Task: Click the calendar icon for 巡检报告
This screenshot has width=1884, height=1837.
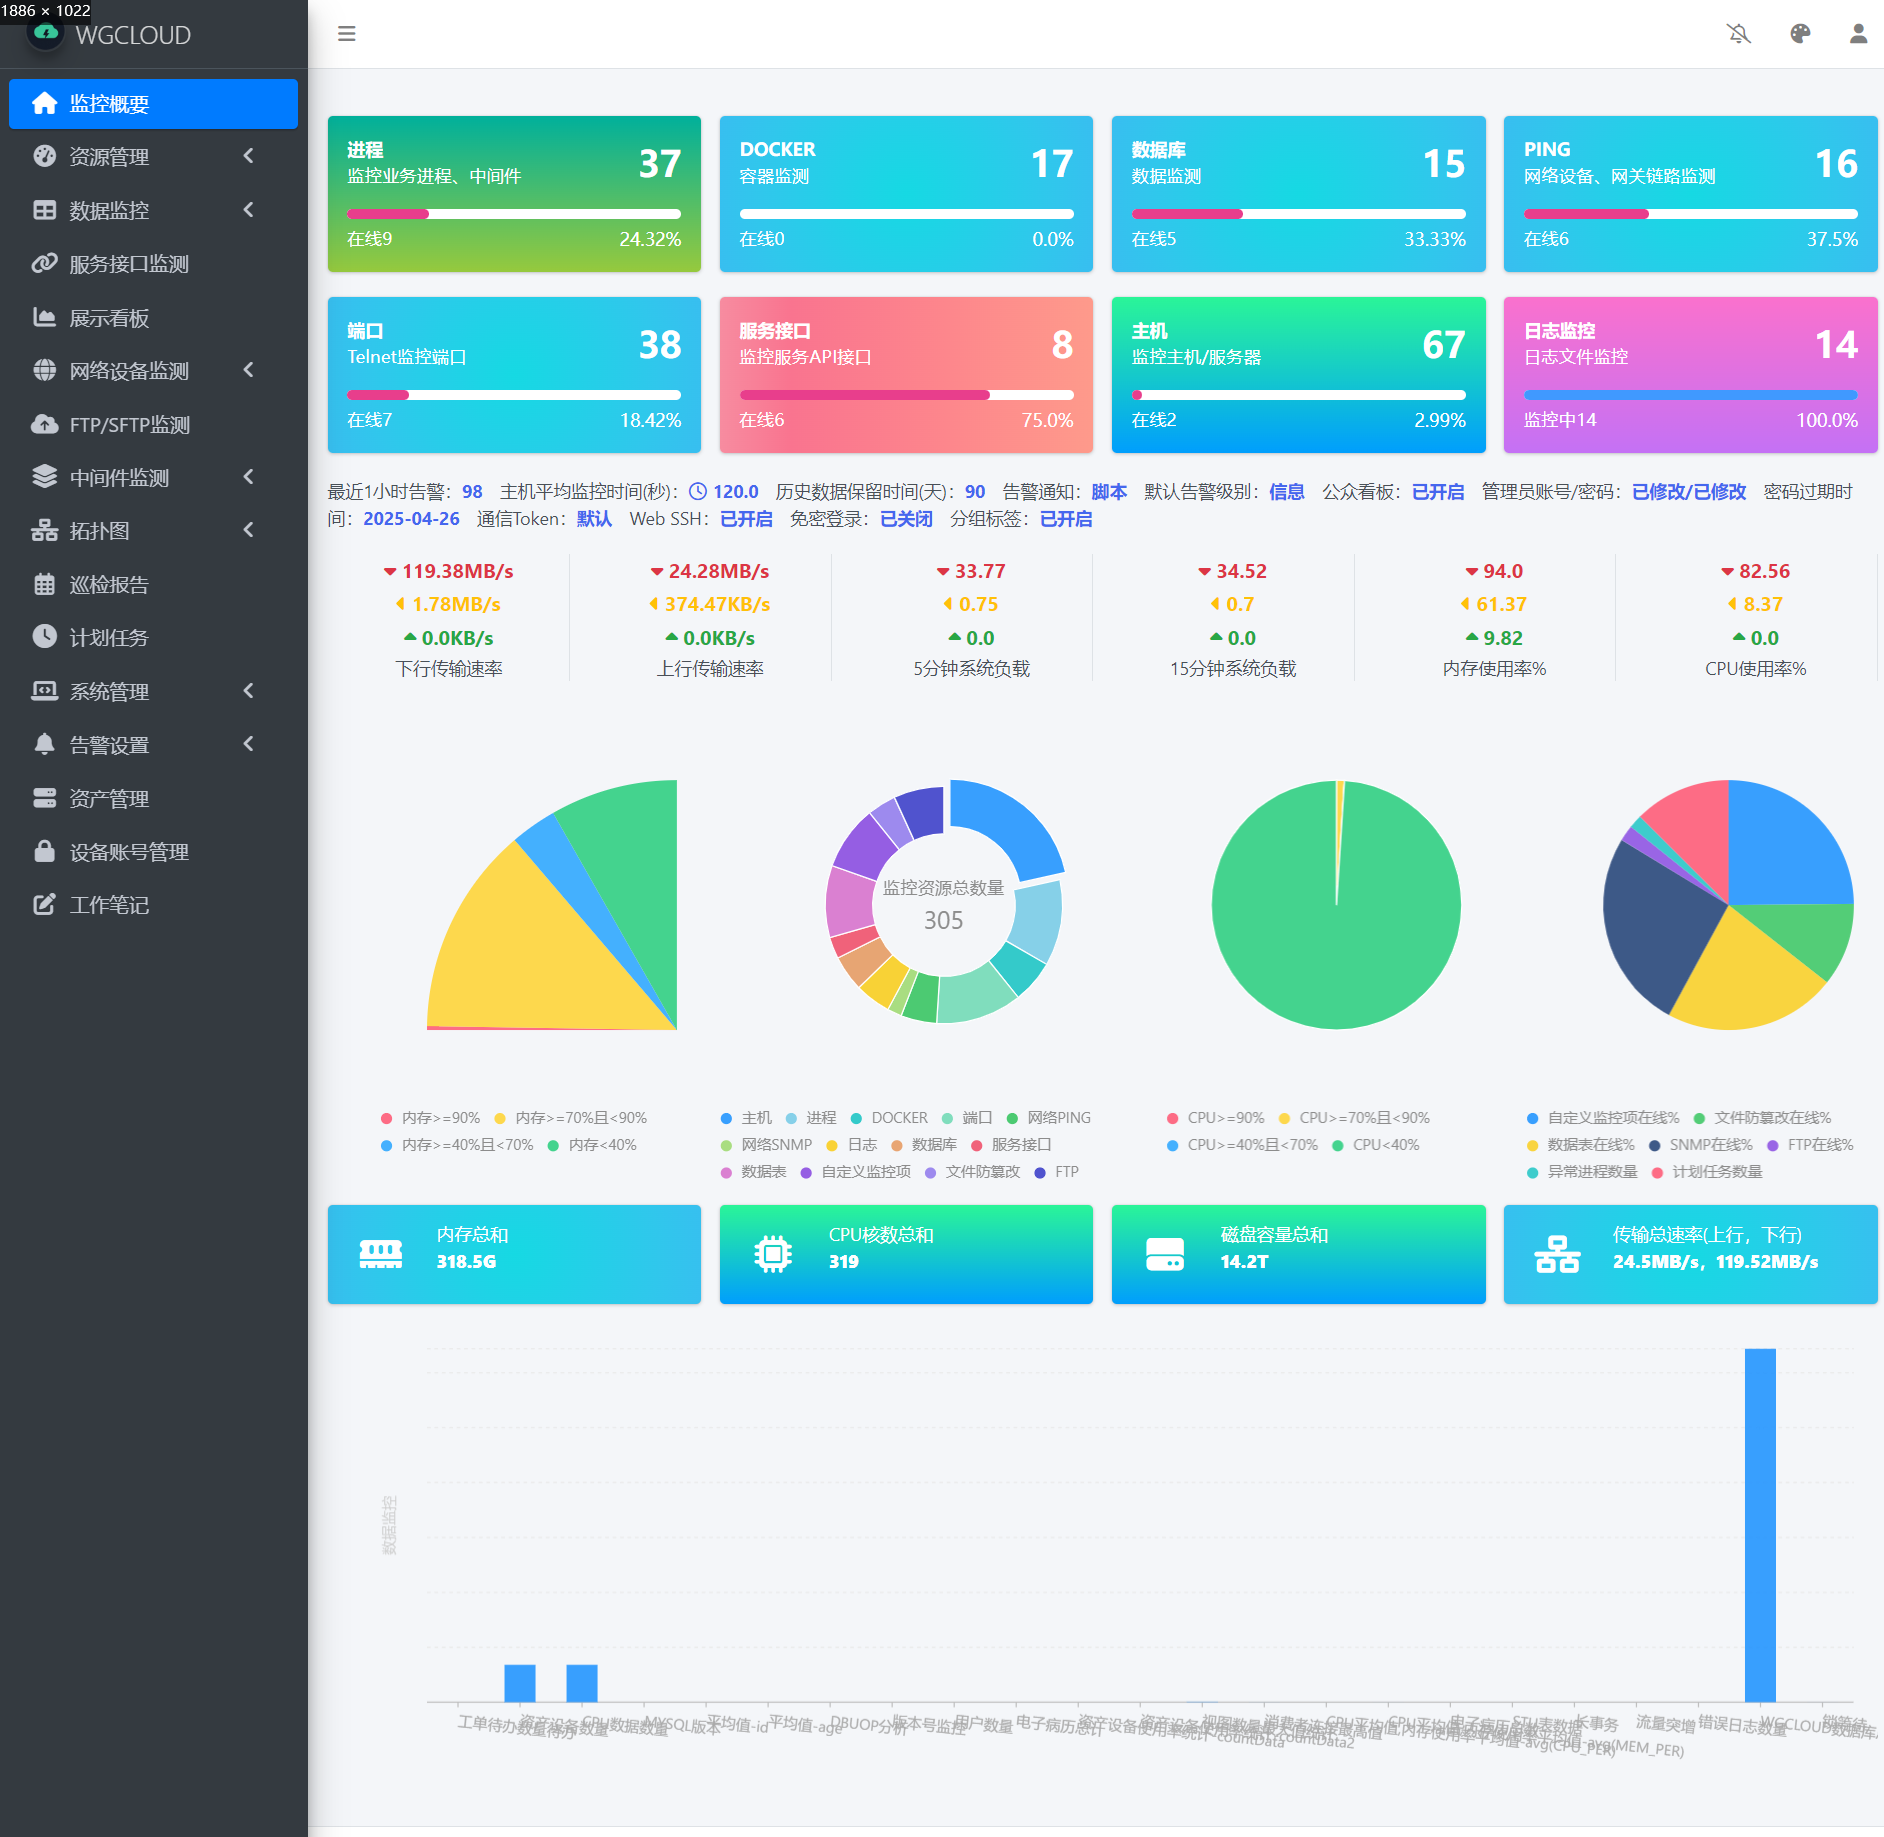Action: [x=44, y=584]
